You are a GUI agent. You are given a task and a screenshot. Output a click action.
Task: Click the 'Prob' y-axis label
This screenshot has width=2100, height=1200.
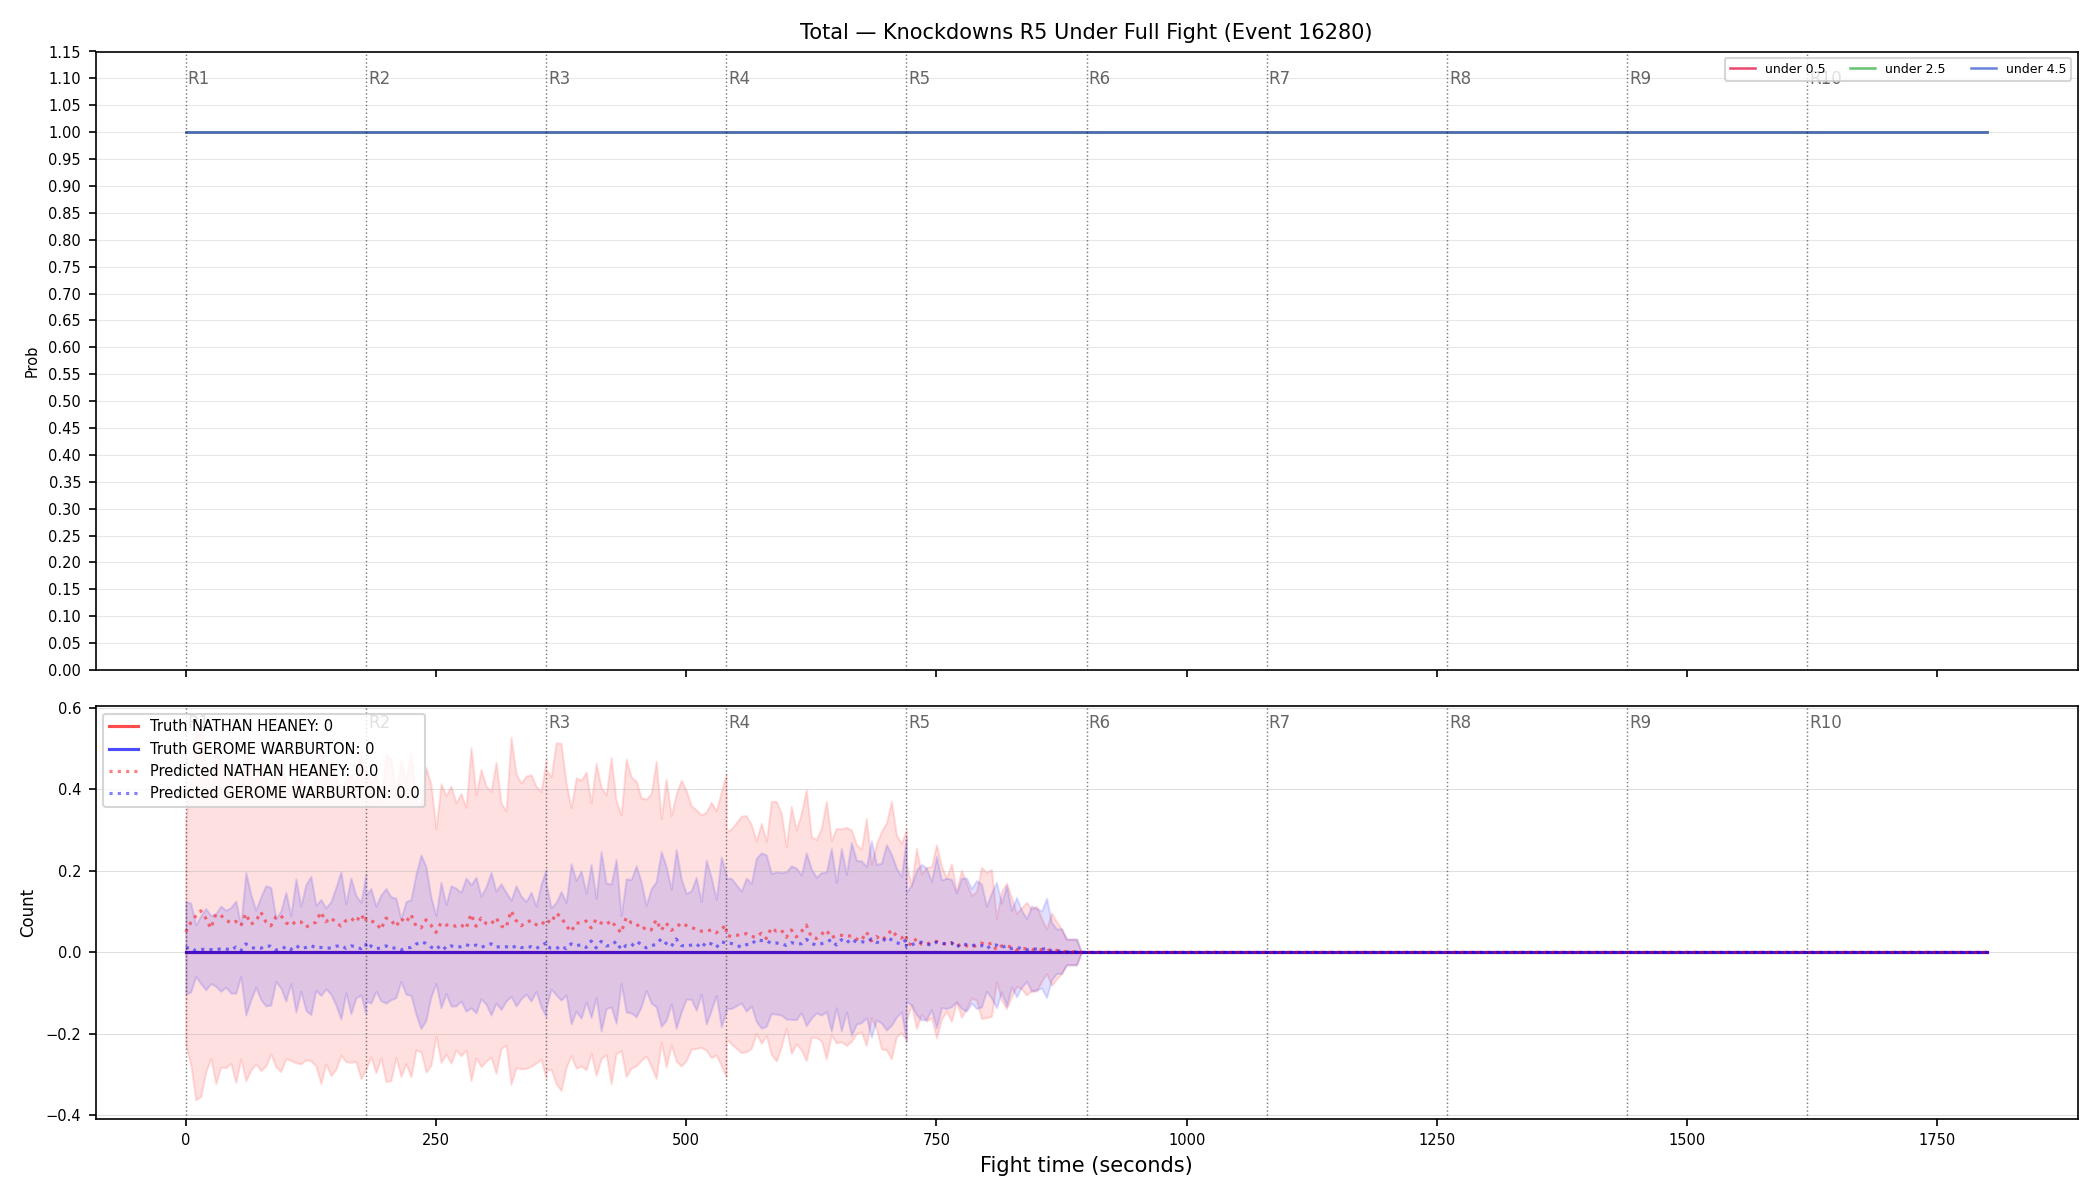pyautogui.click(x=31, y=362)
